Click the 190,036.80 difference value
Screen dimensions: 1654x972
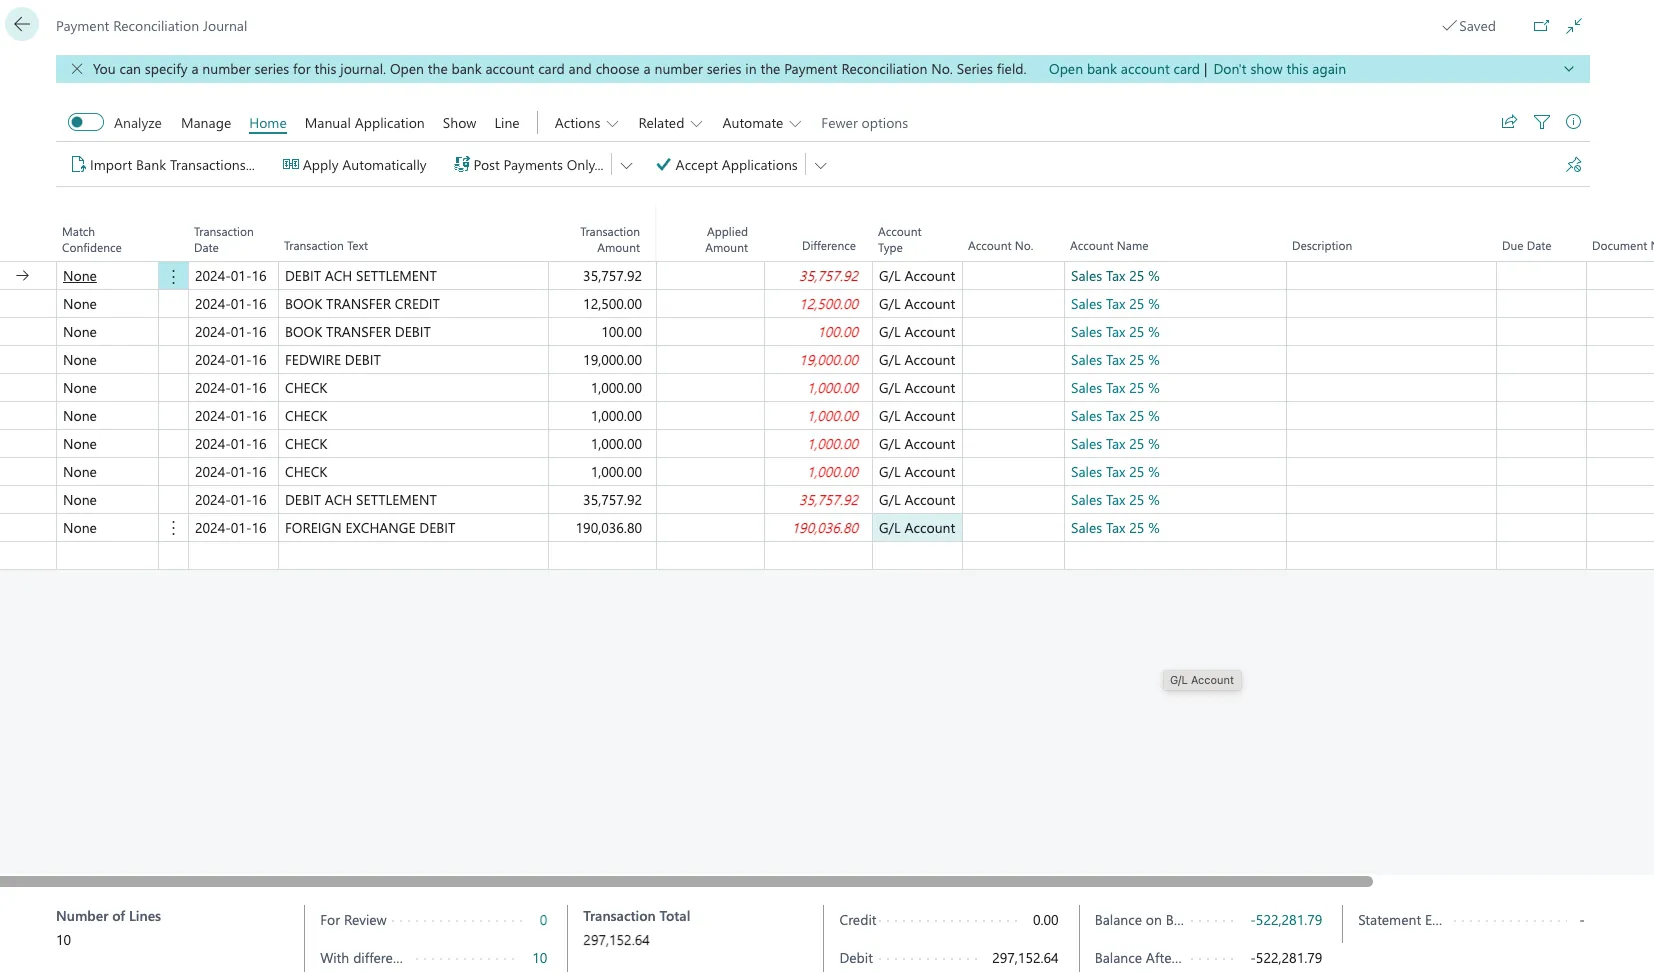click(x=826, y=528)
